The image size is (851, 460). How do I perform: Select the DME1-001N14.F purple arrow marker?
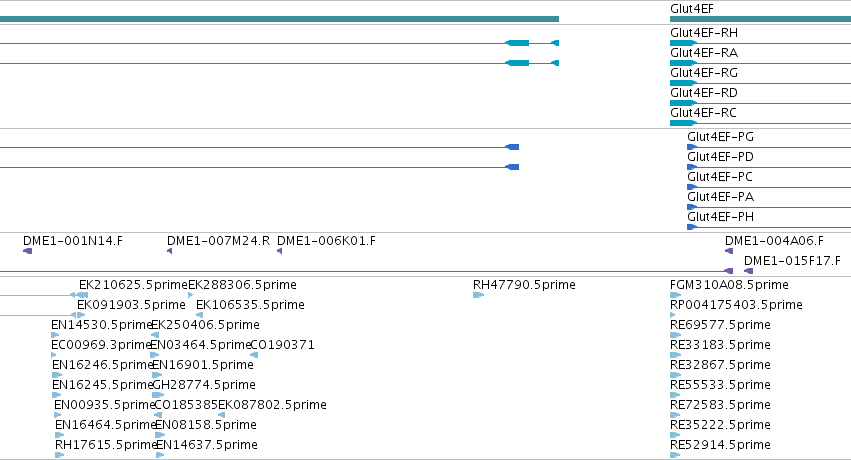(x=28, y=251)
